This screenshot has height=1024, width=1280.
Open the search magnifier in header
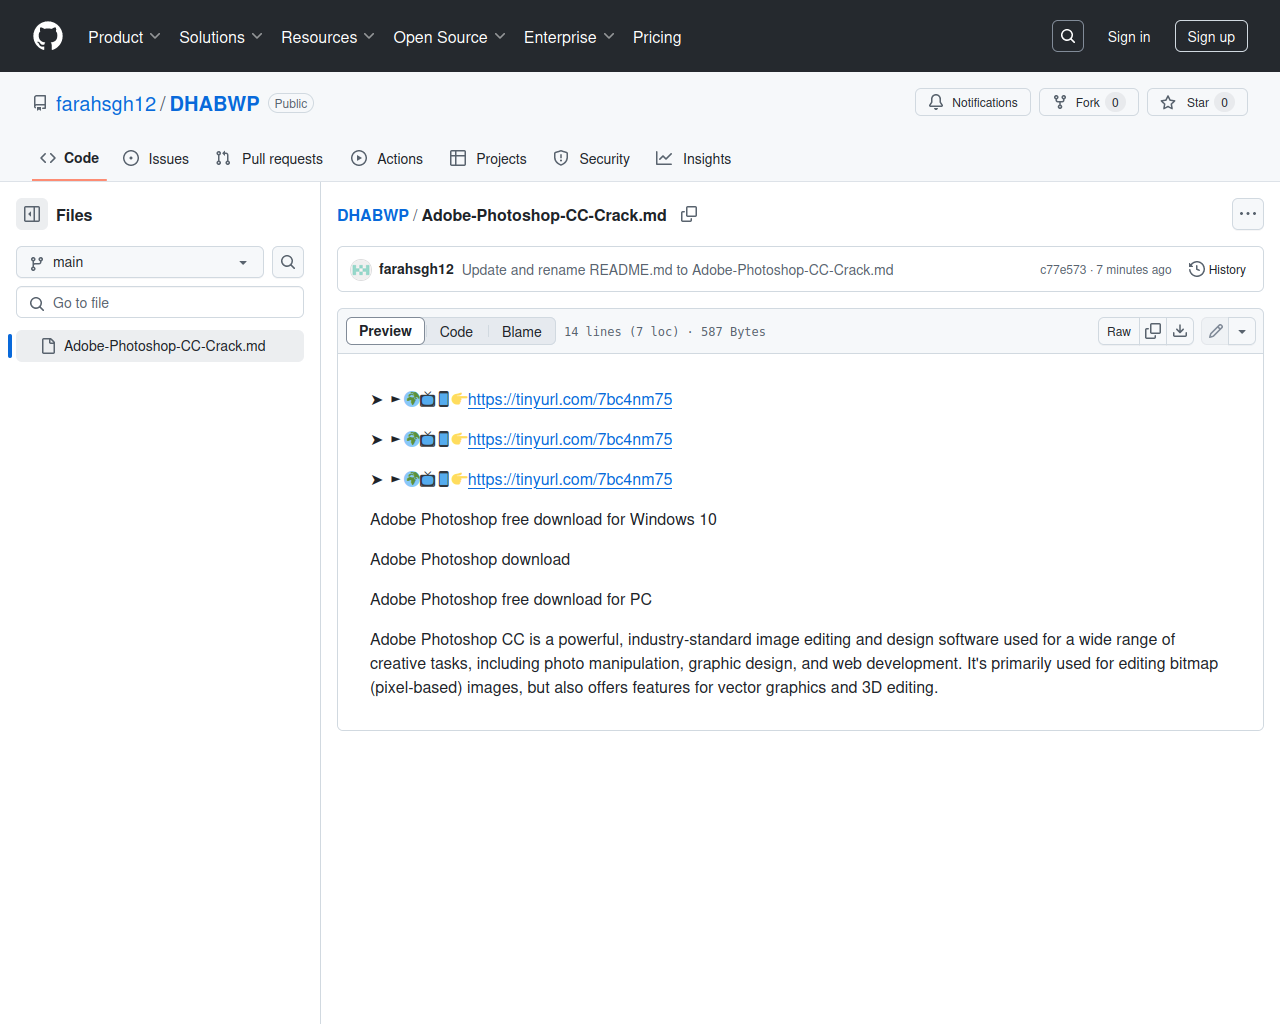pos(1068,36)
